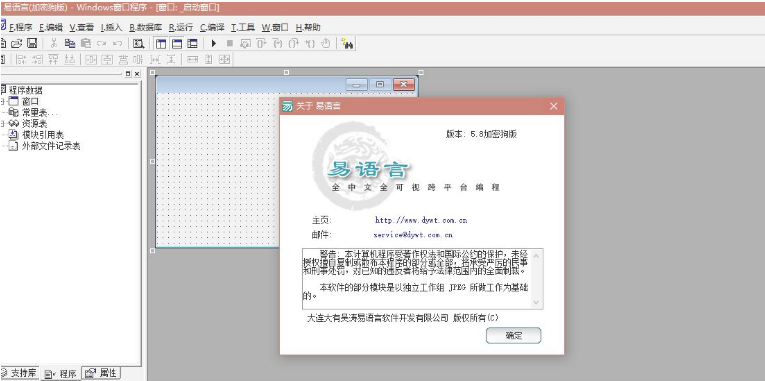The height and width of the screenshot is (381, 765).
Task: Click the magnifier preview icon in toolbar
Action: (139, 43)
